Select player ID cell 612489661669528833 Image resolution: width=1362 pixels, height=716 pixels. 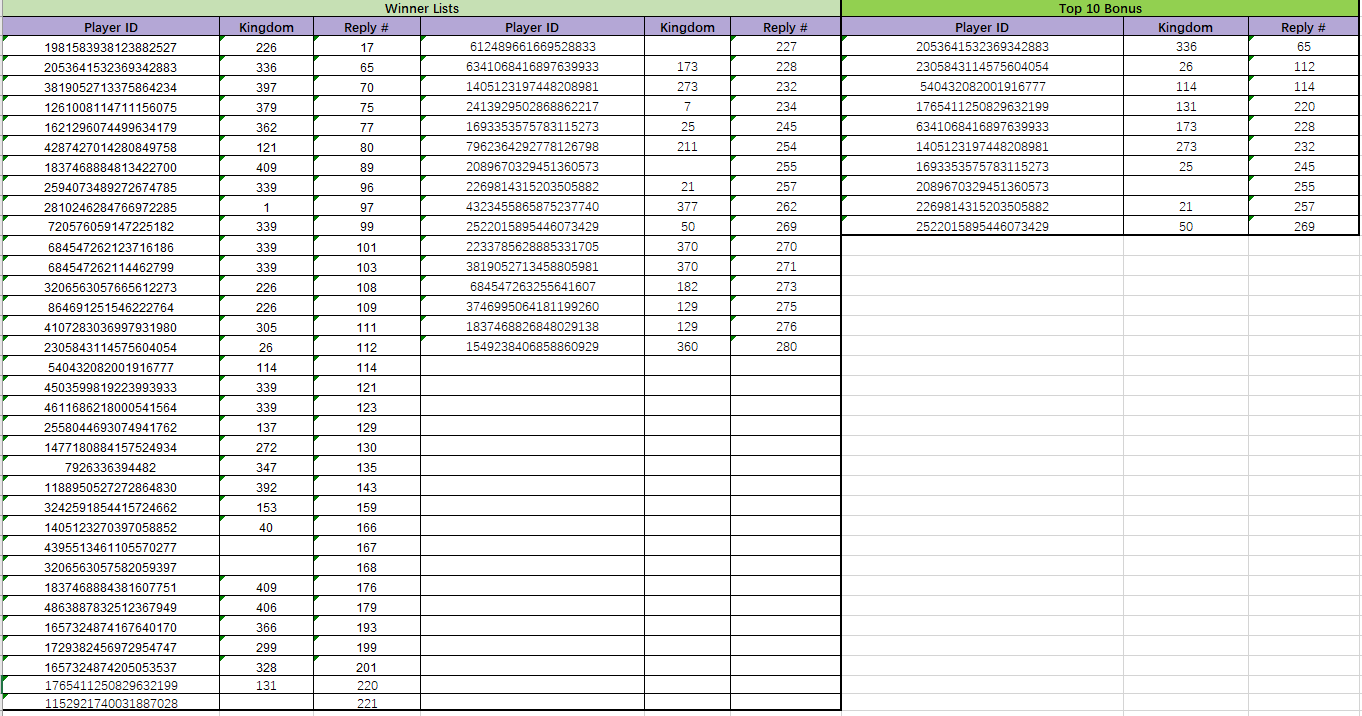click(532, 47)
